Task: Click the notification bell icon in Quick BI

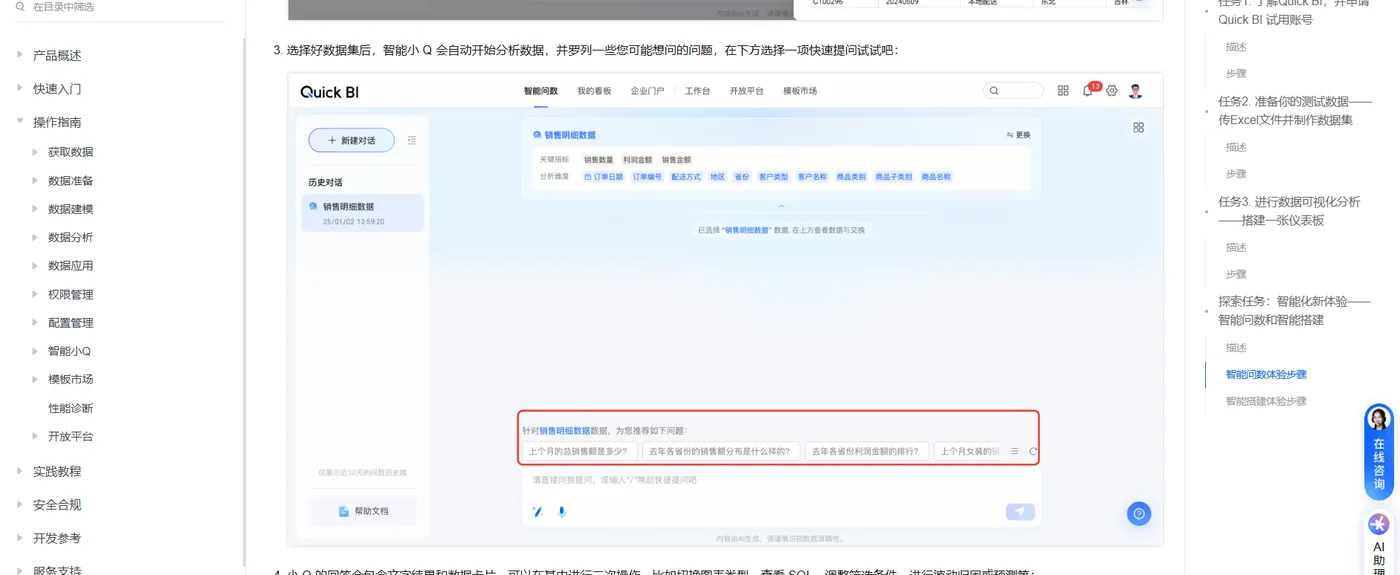Action: coord(1088,91)
